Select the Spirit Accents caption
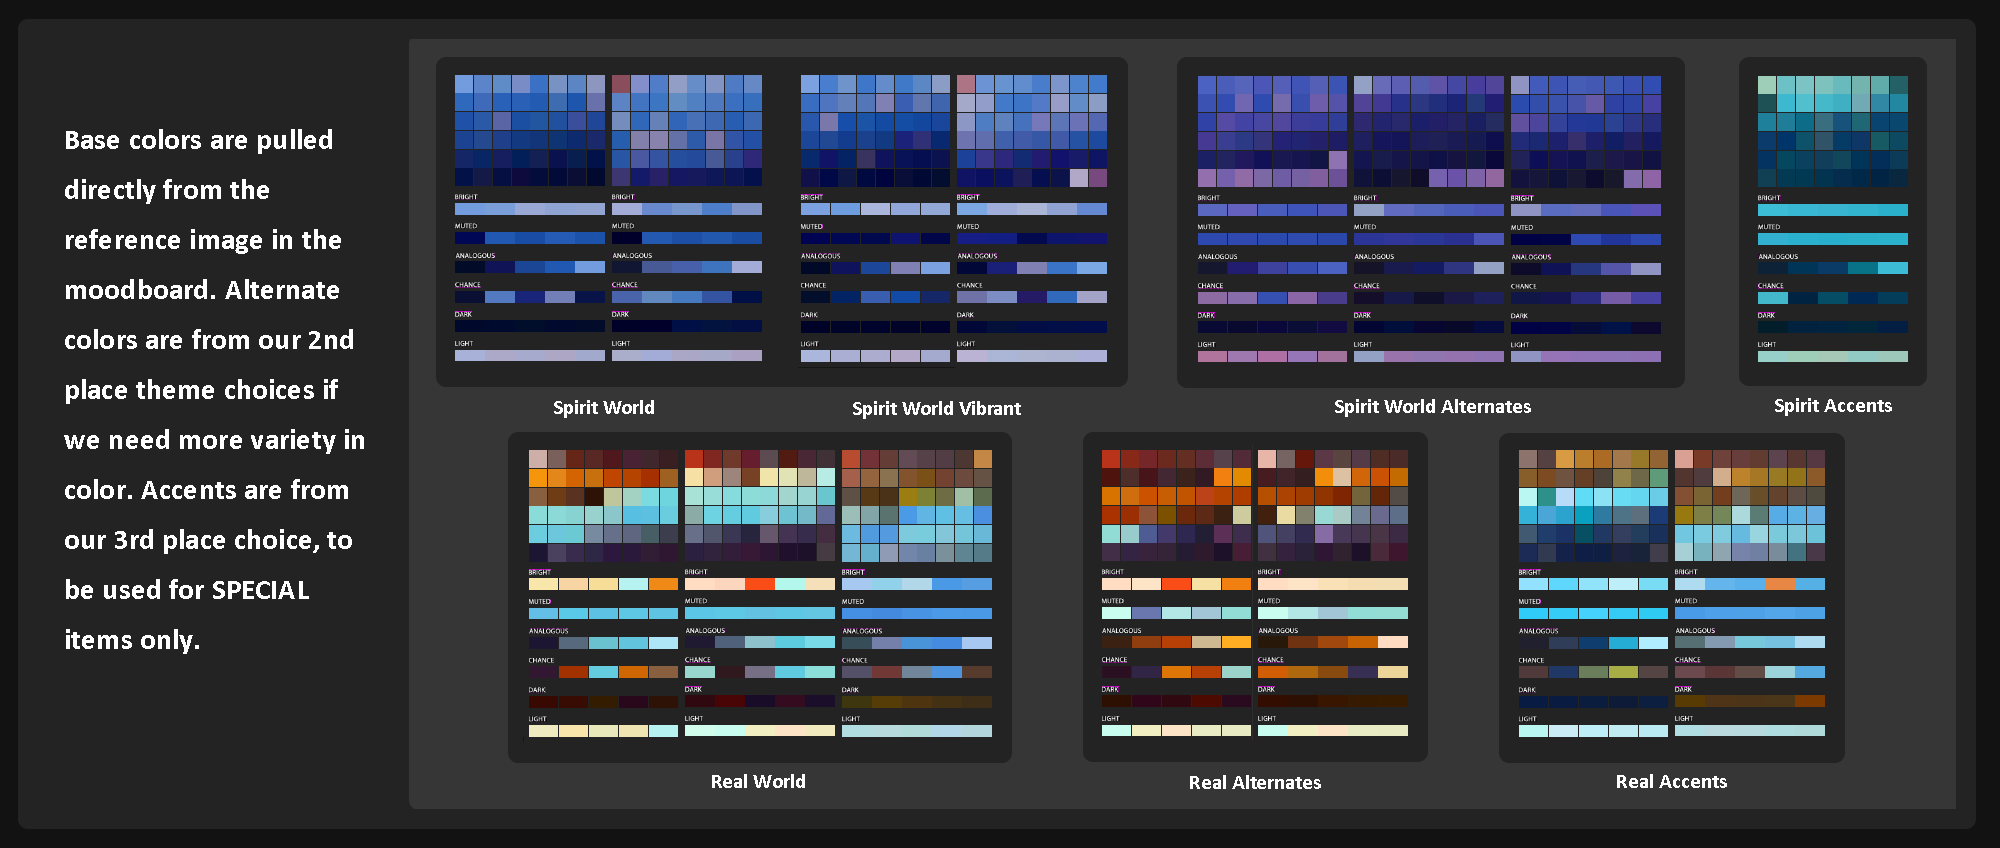The height and width of the screenshot is (848, 2000). click(1832, 405)
